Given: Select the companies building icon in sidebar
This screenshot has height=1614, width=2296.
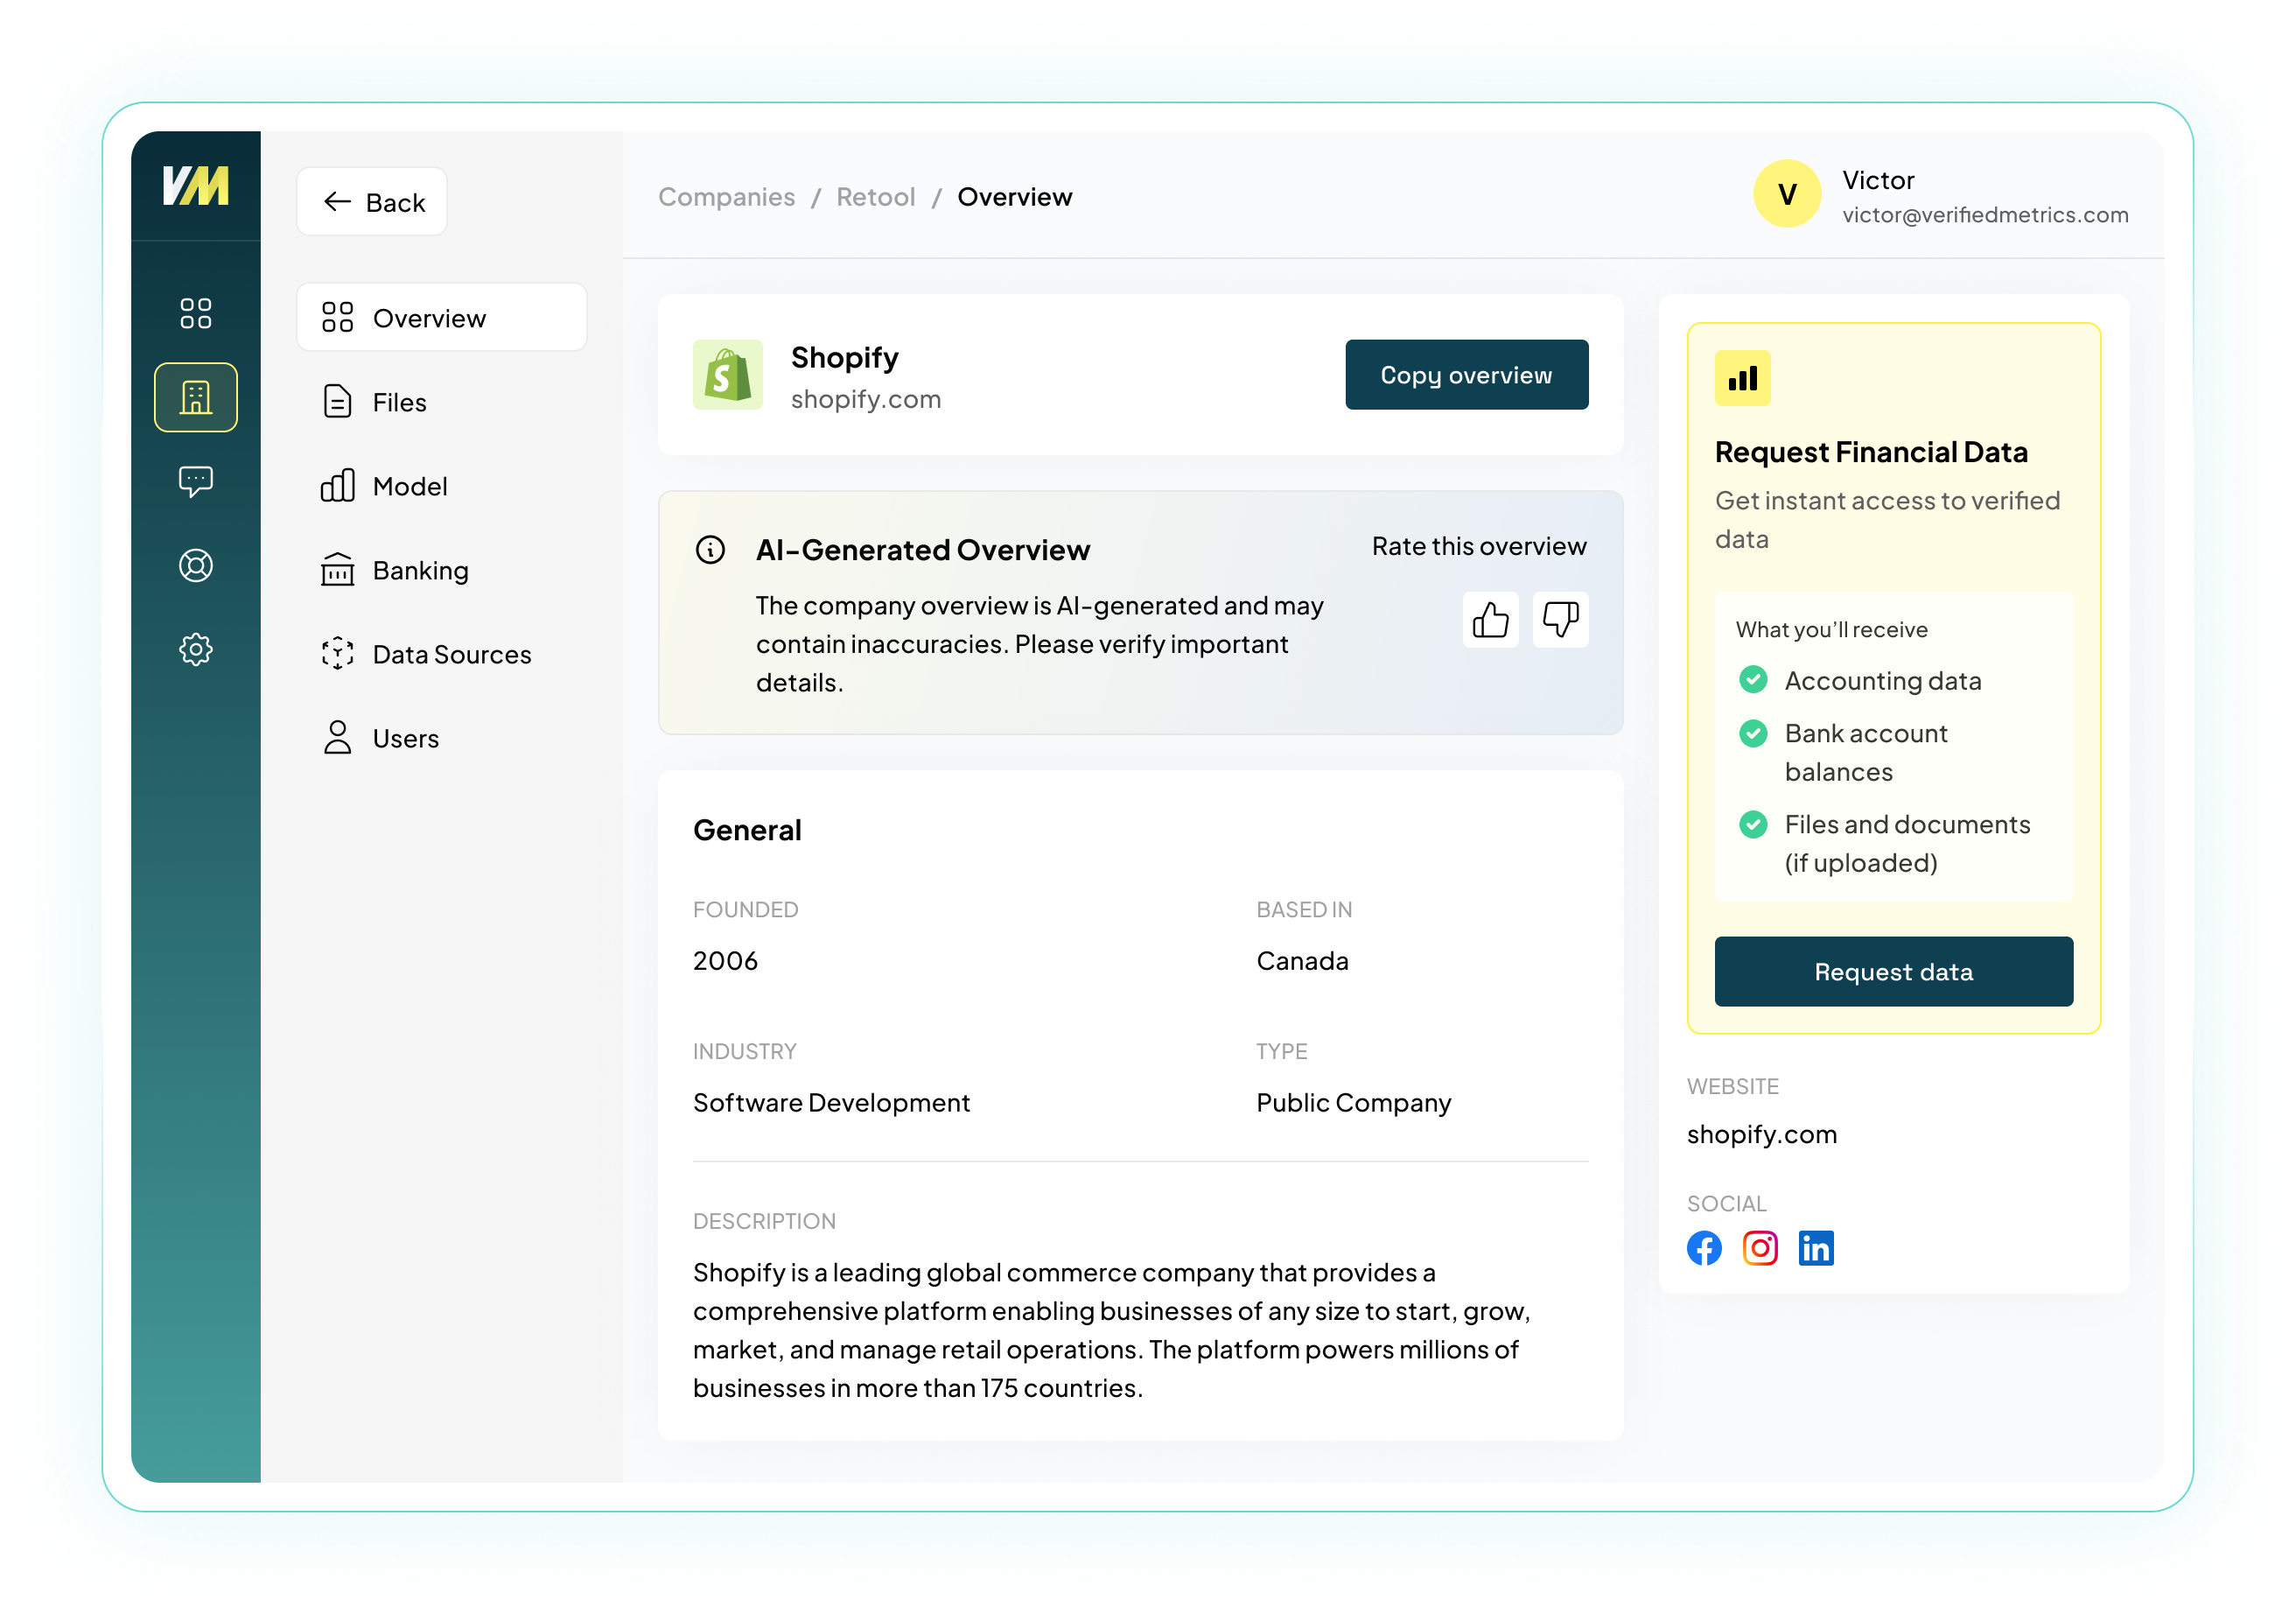Looking at the screenshot, I should pos(196,397).
